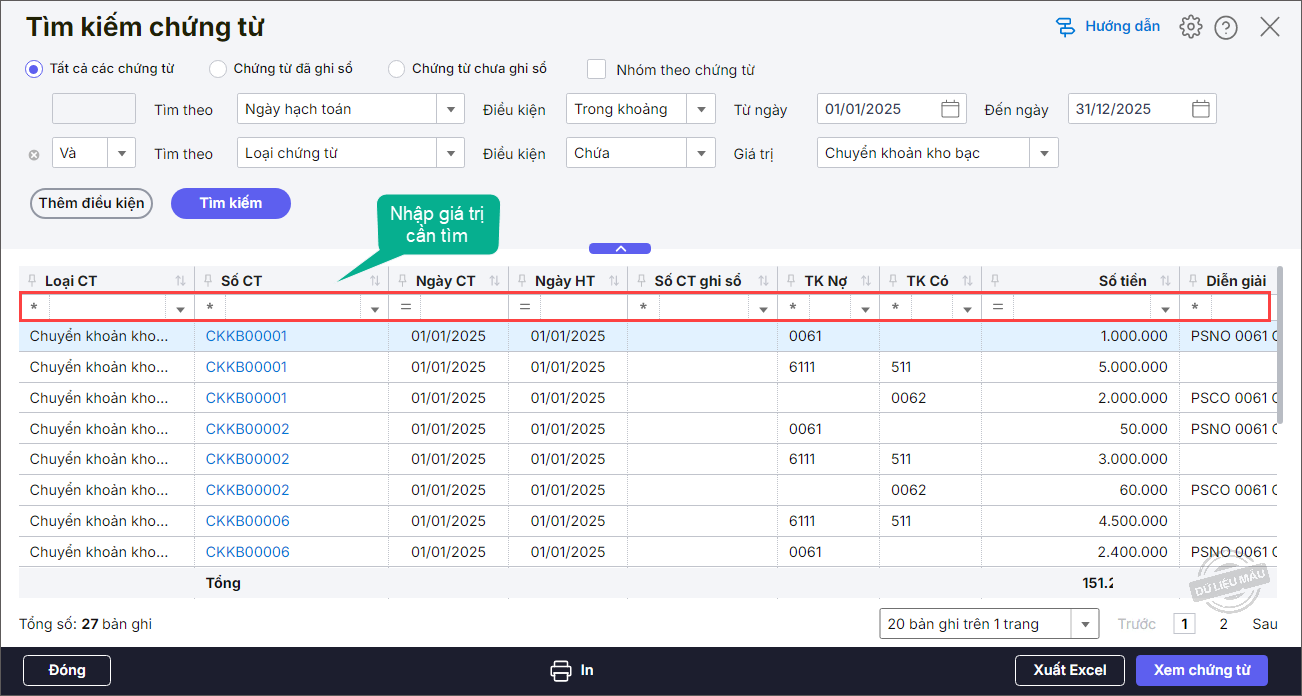Go to next page with Sau
The width and height of the screenshot is (1302, 696).
click(1264, 624)
